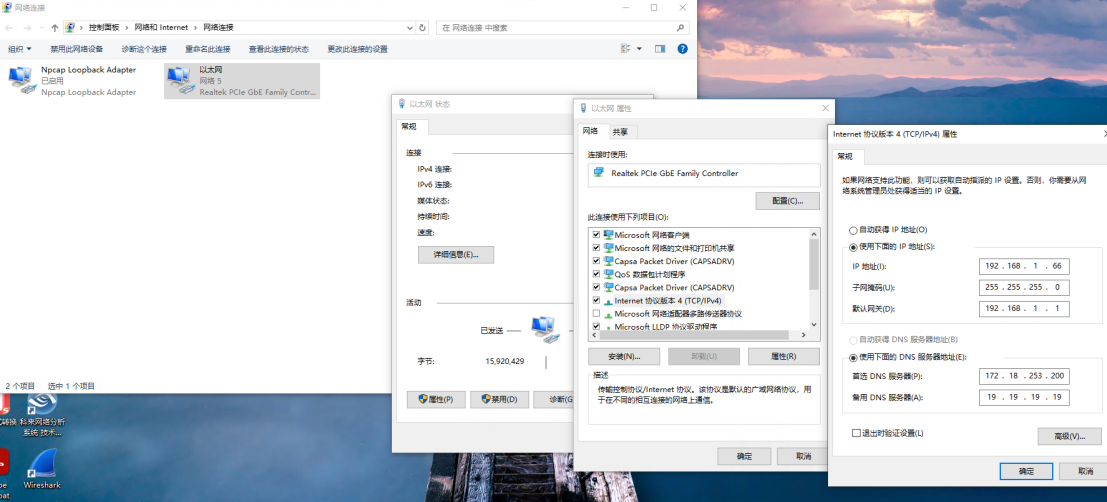Viewport: 1107px width, 502px height.
Task: Click 以太网 状态 title bar icon
Action: tap(402, 104)
